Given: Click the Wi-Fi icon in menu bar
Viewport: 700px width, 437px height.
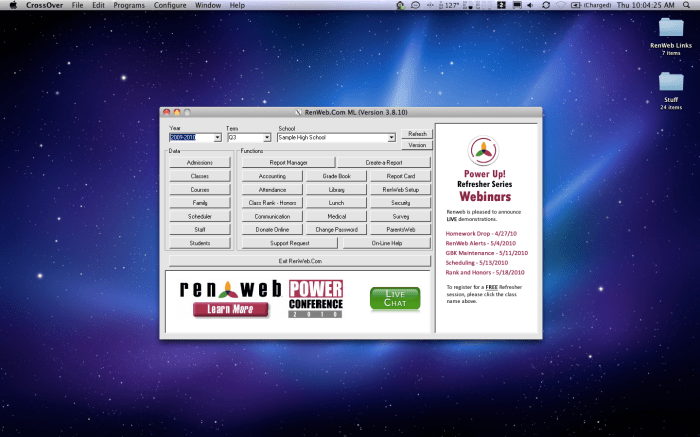Looking at the screenshot, I should (561, 5).
